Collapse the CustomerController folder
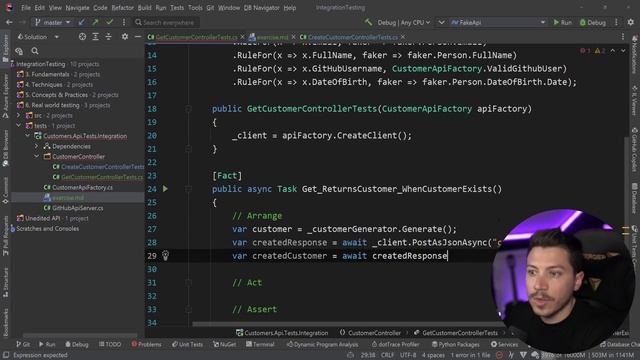The image size is (640, 360). (36, 156)
